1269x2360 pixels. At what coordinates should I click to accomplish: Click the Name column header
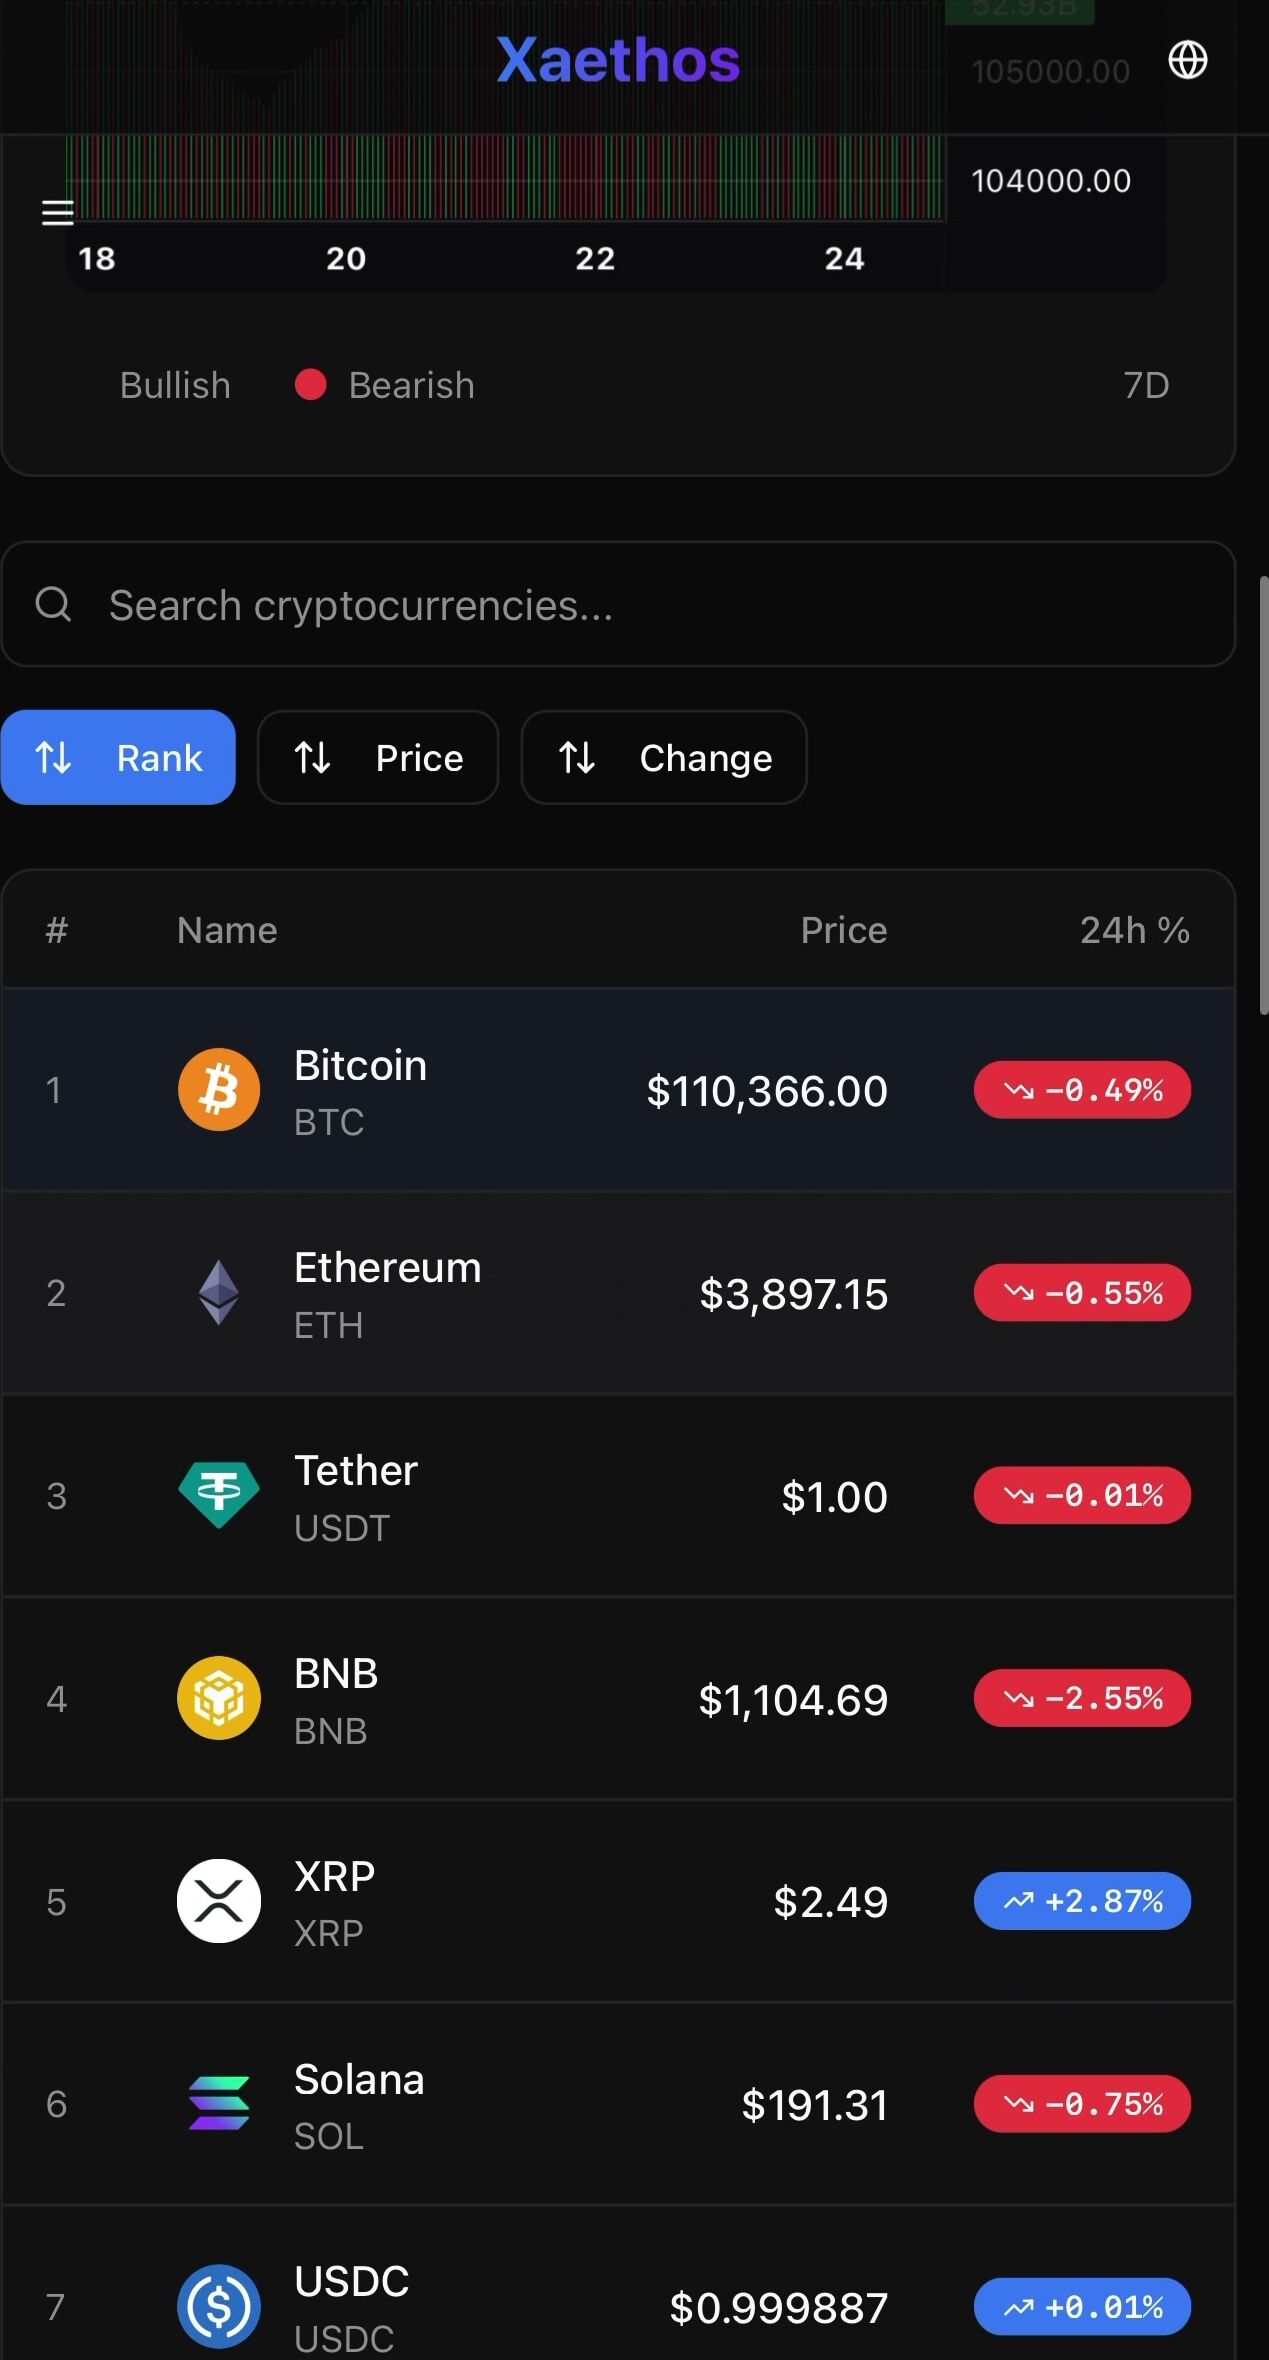227,930
